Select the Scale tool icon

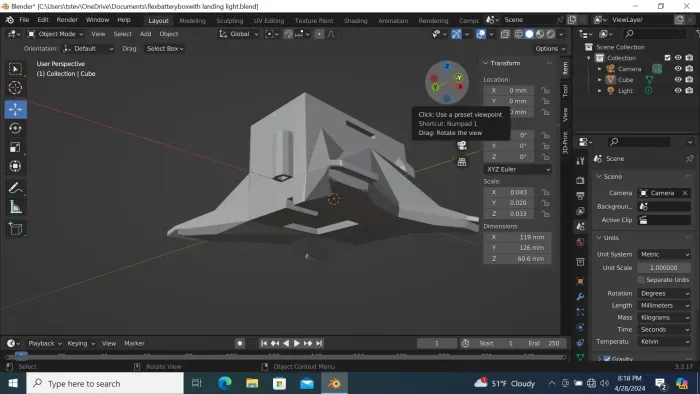(x=16, y=147)
